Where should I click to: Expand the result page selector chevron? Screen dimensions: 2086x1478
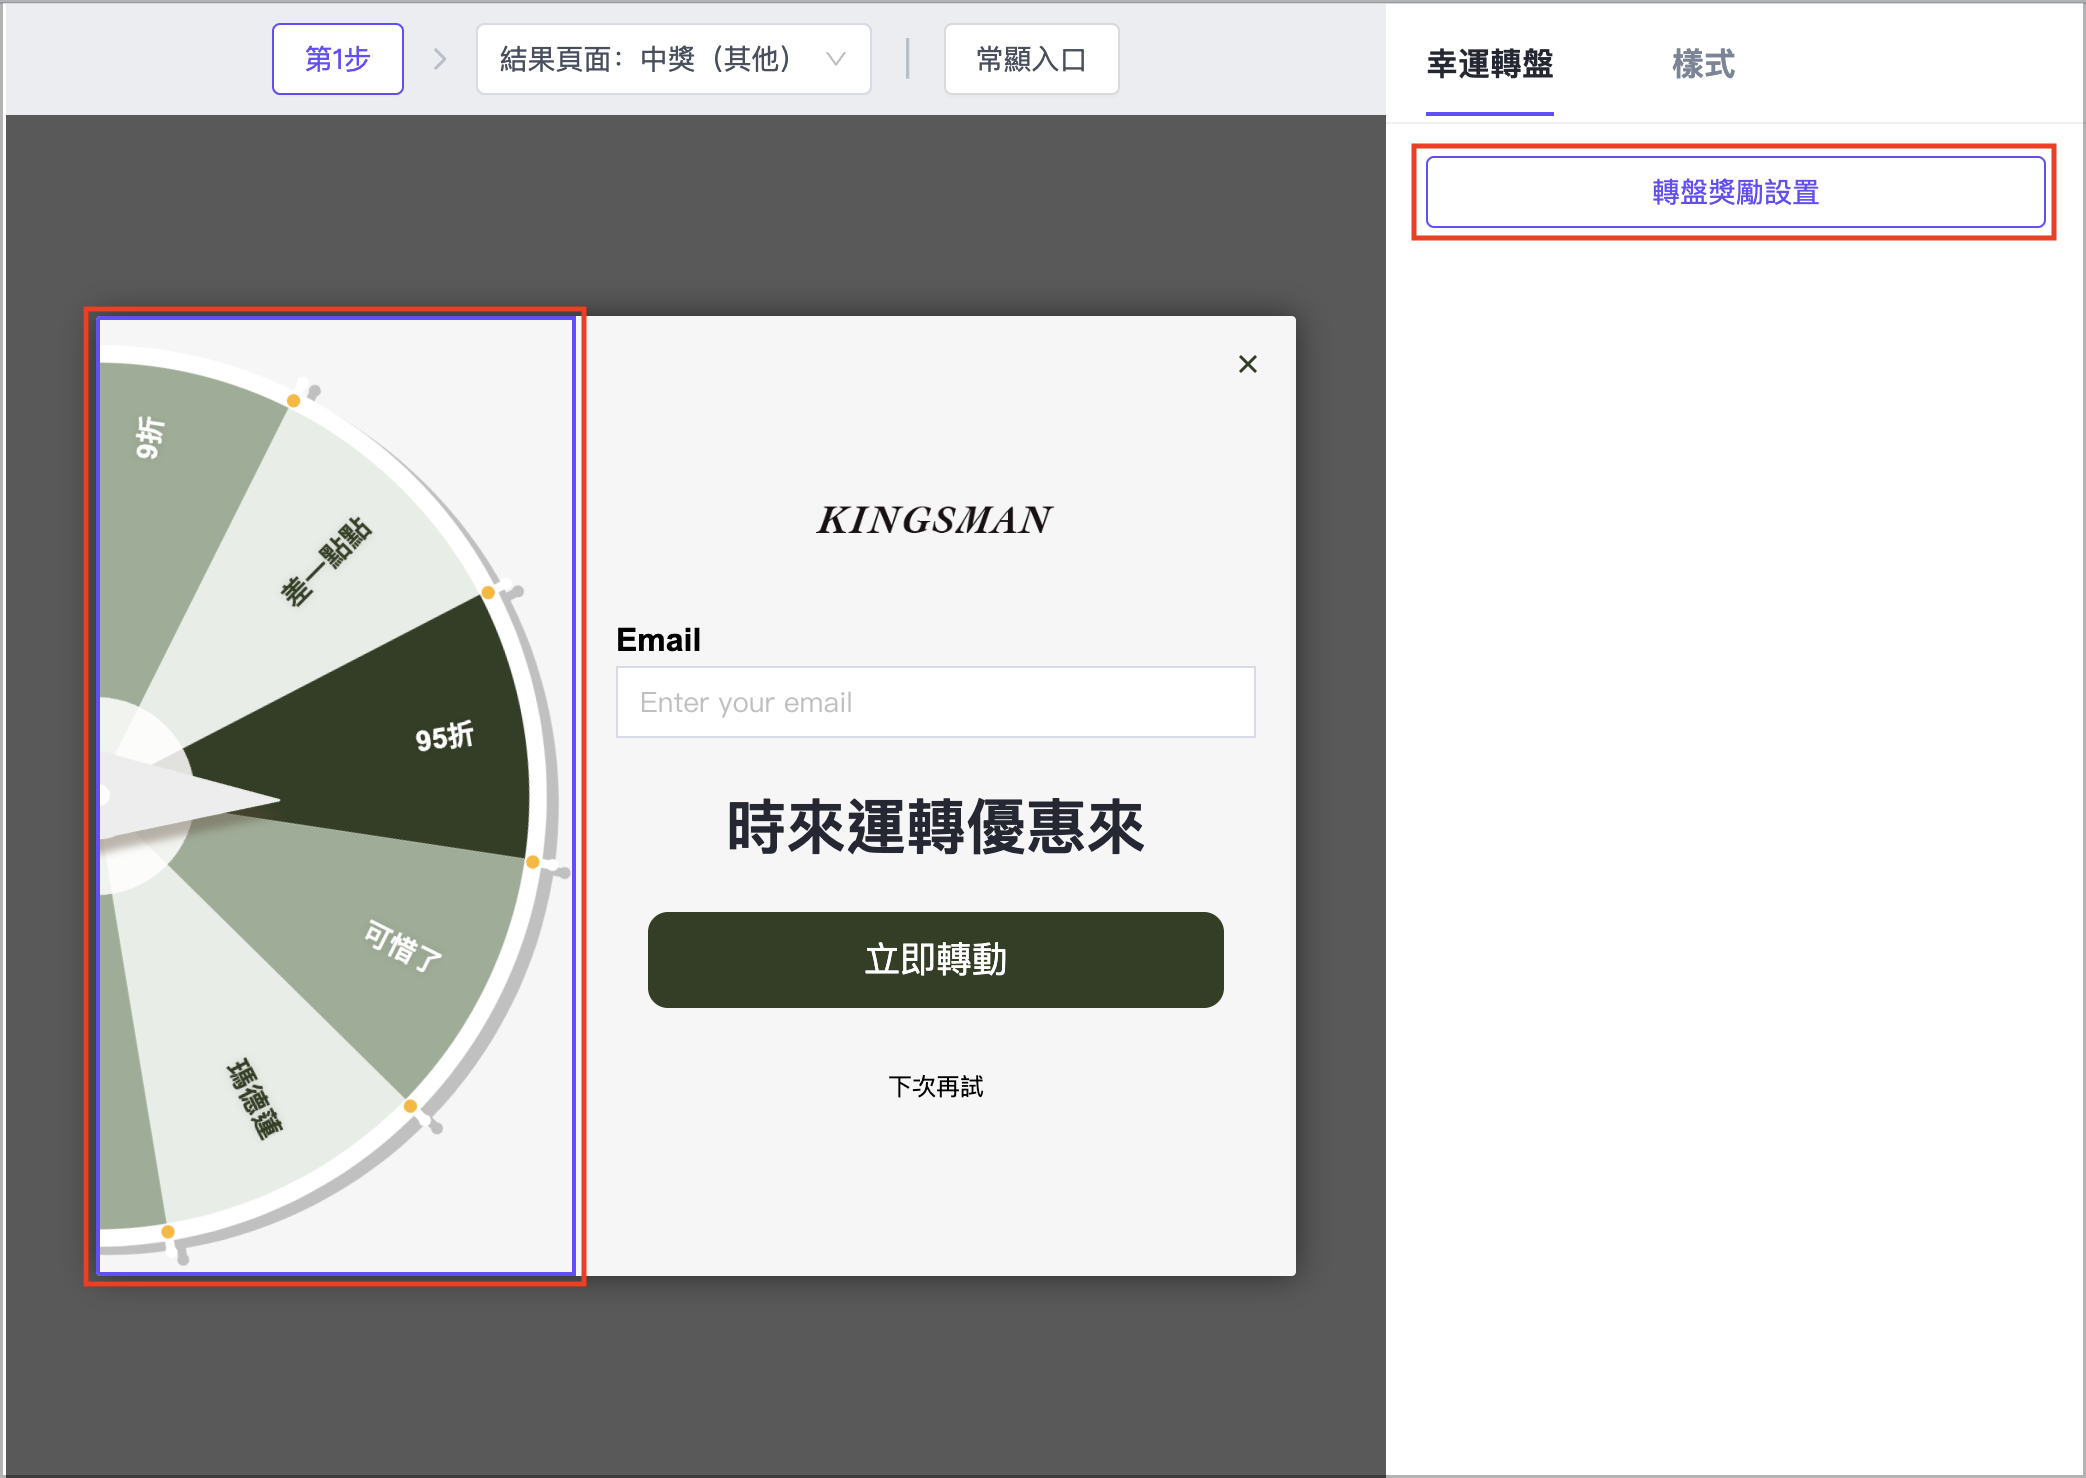click(x=836, y=59)
